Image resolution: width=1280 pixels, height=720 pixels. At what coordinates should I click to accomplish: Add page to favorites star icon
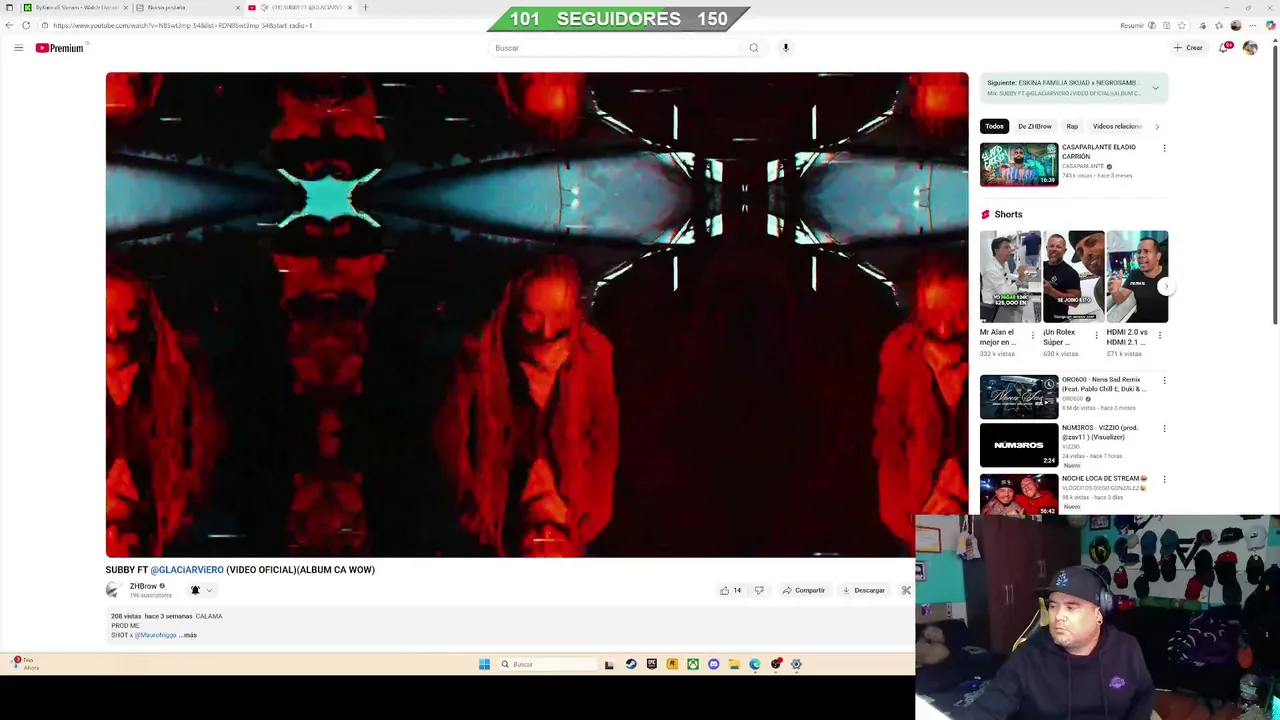click(x=1181, y=25)
